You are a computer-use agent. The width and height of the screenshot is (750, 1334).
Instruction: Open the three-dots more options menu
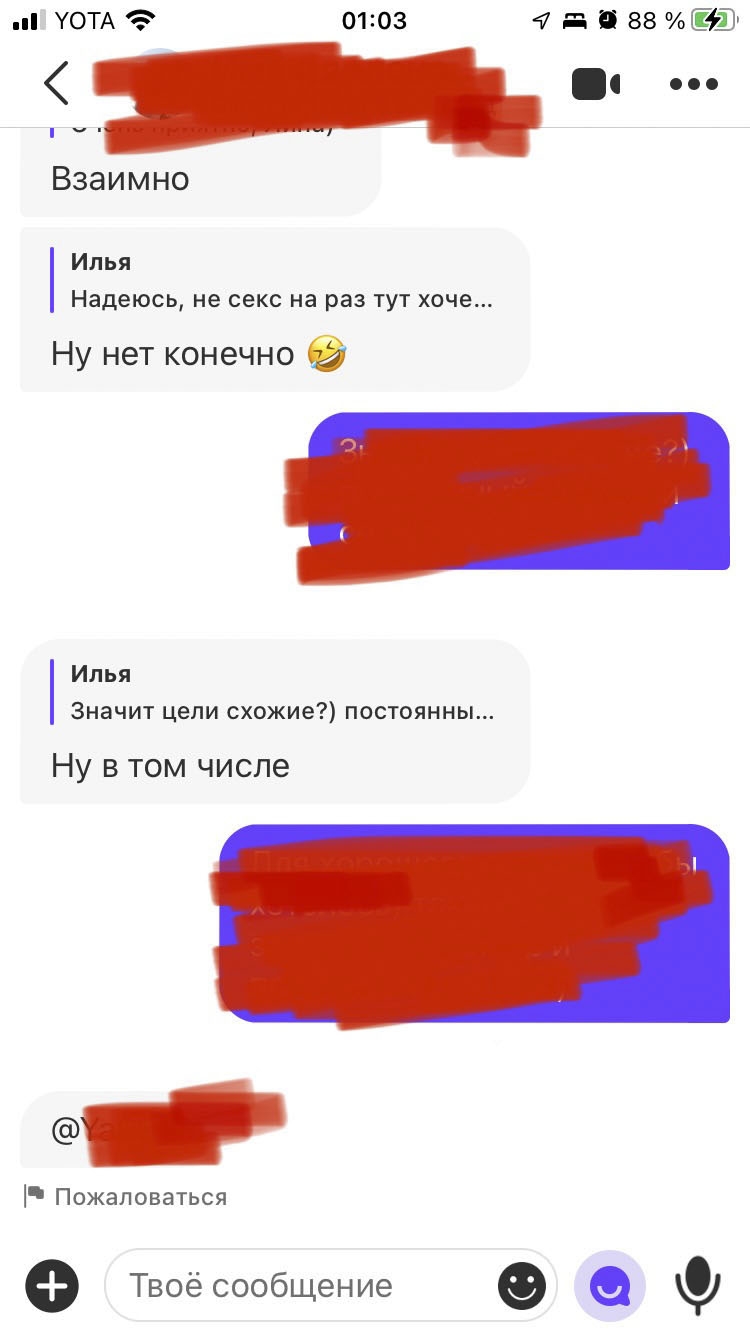point(694,84)
